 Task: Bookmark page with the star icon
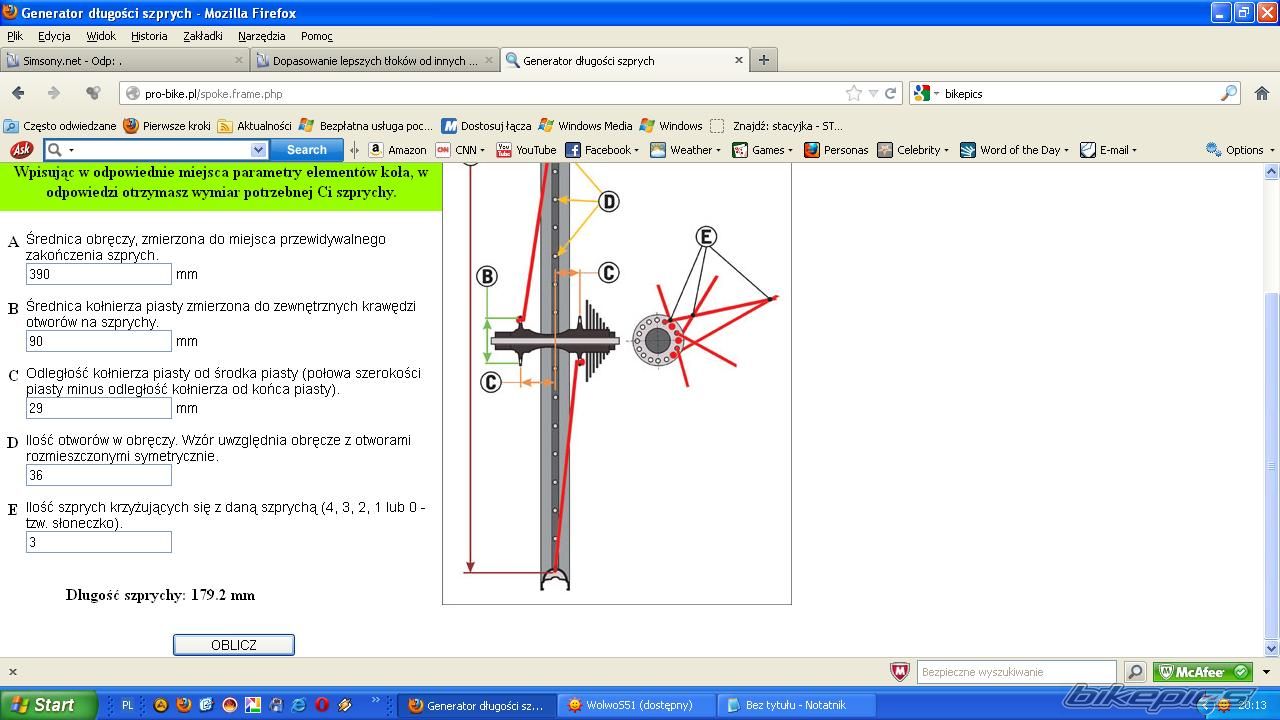point(853,93)
